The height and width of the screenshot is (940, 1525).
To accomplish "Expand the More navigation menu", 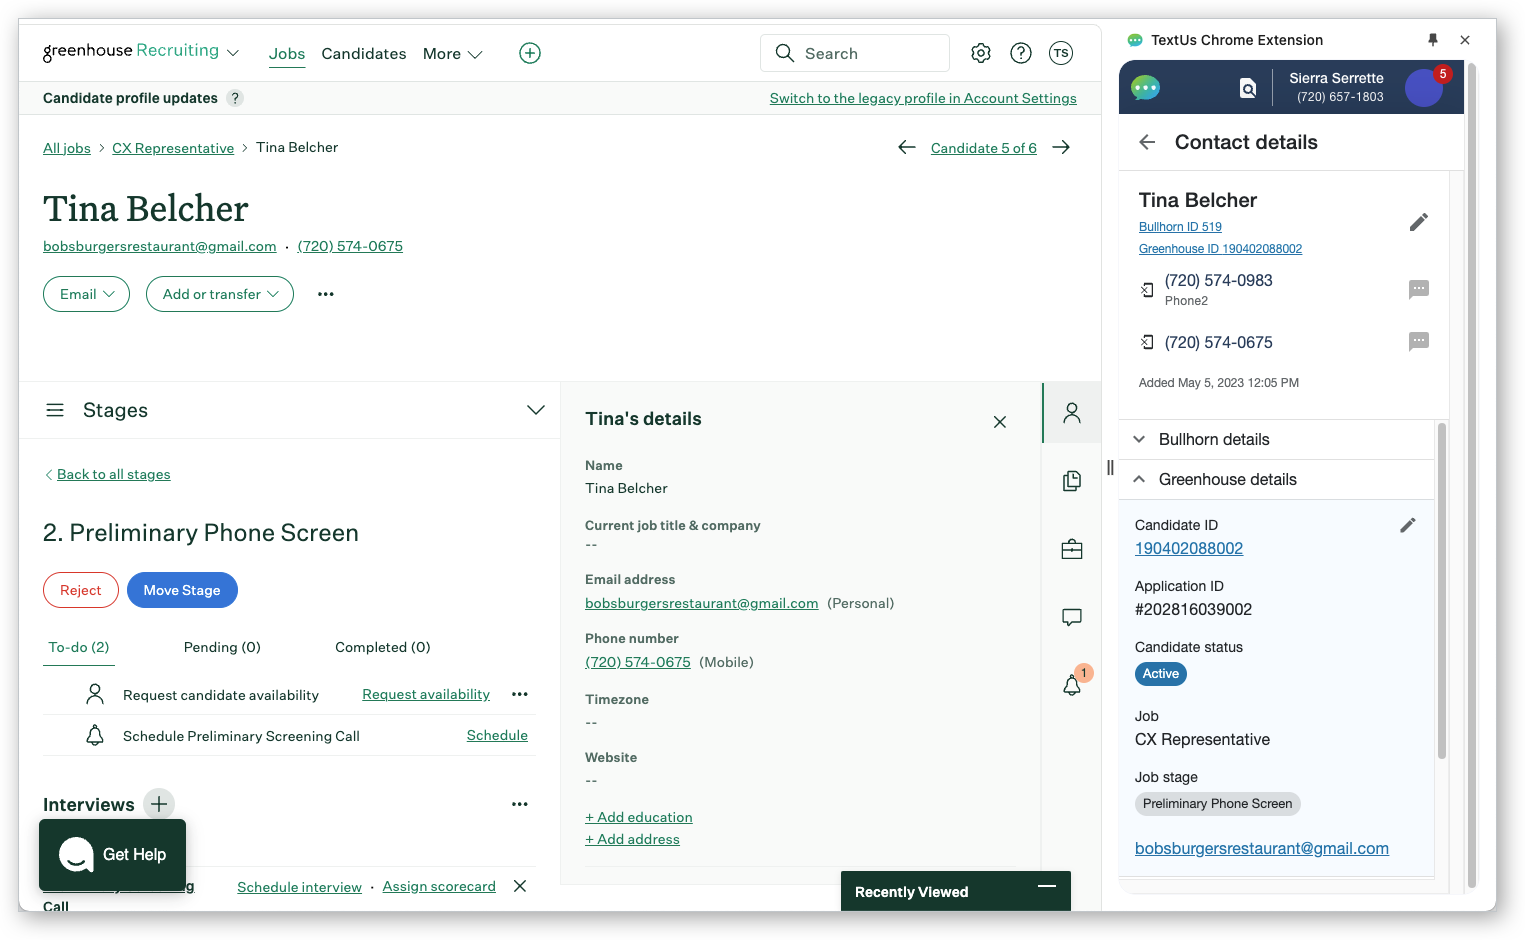I will tap(452, 54).
